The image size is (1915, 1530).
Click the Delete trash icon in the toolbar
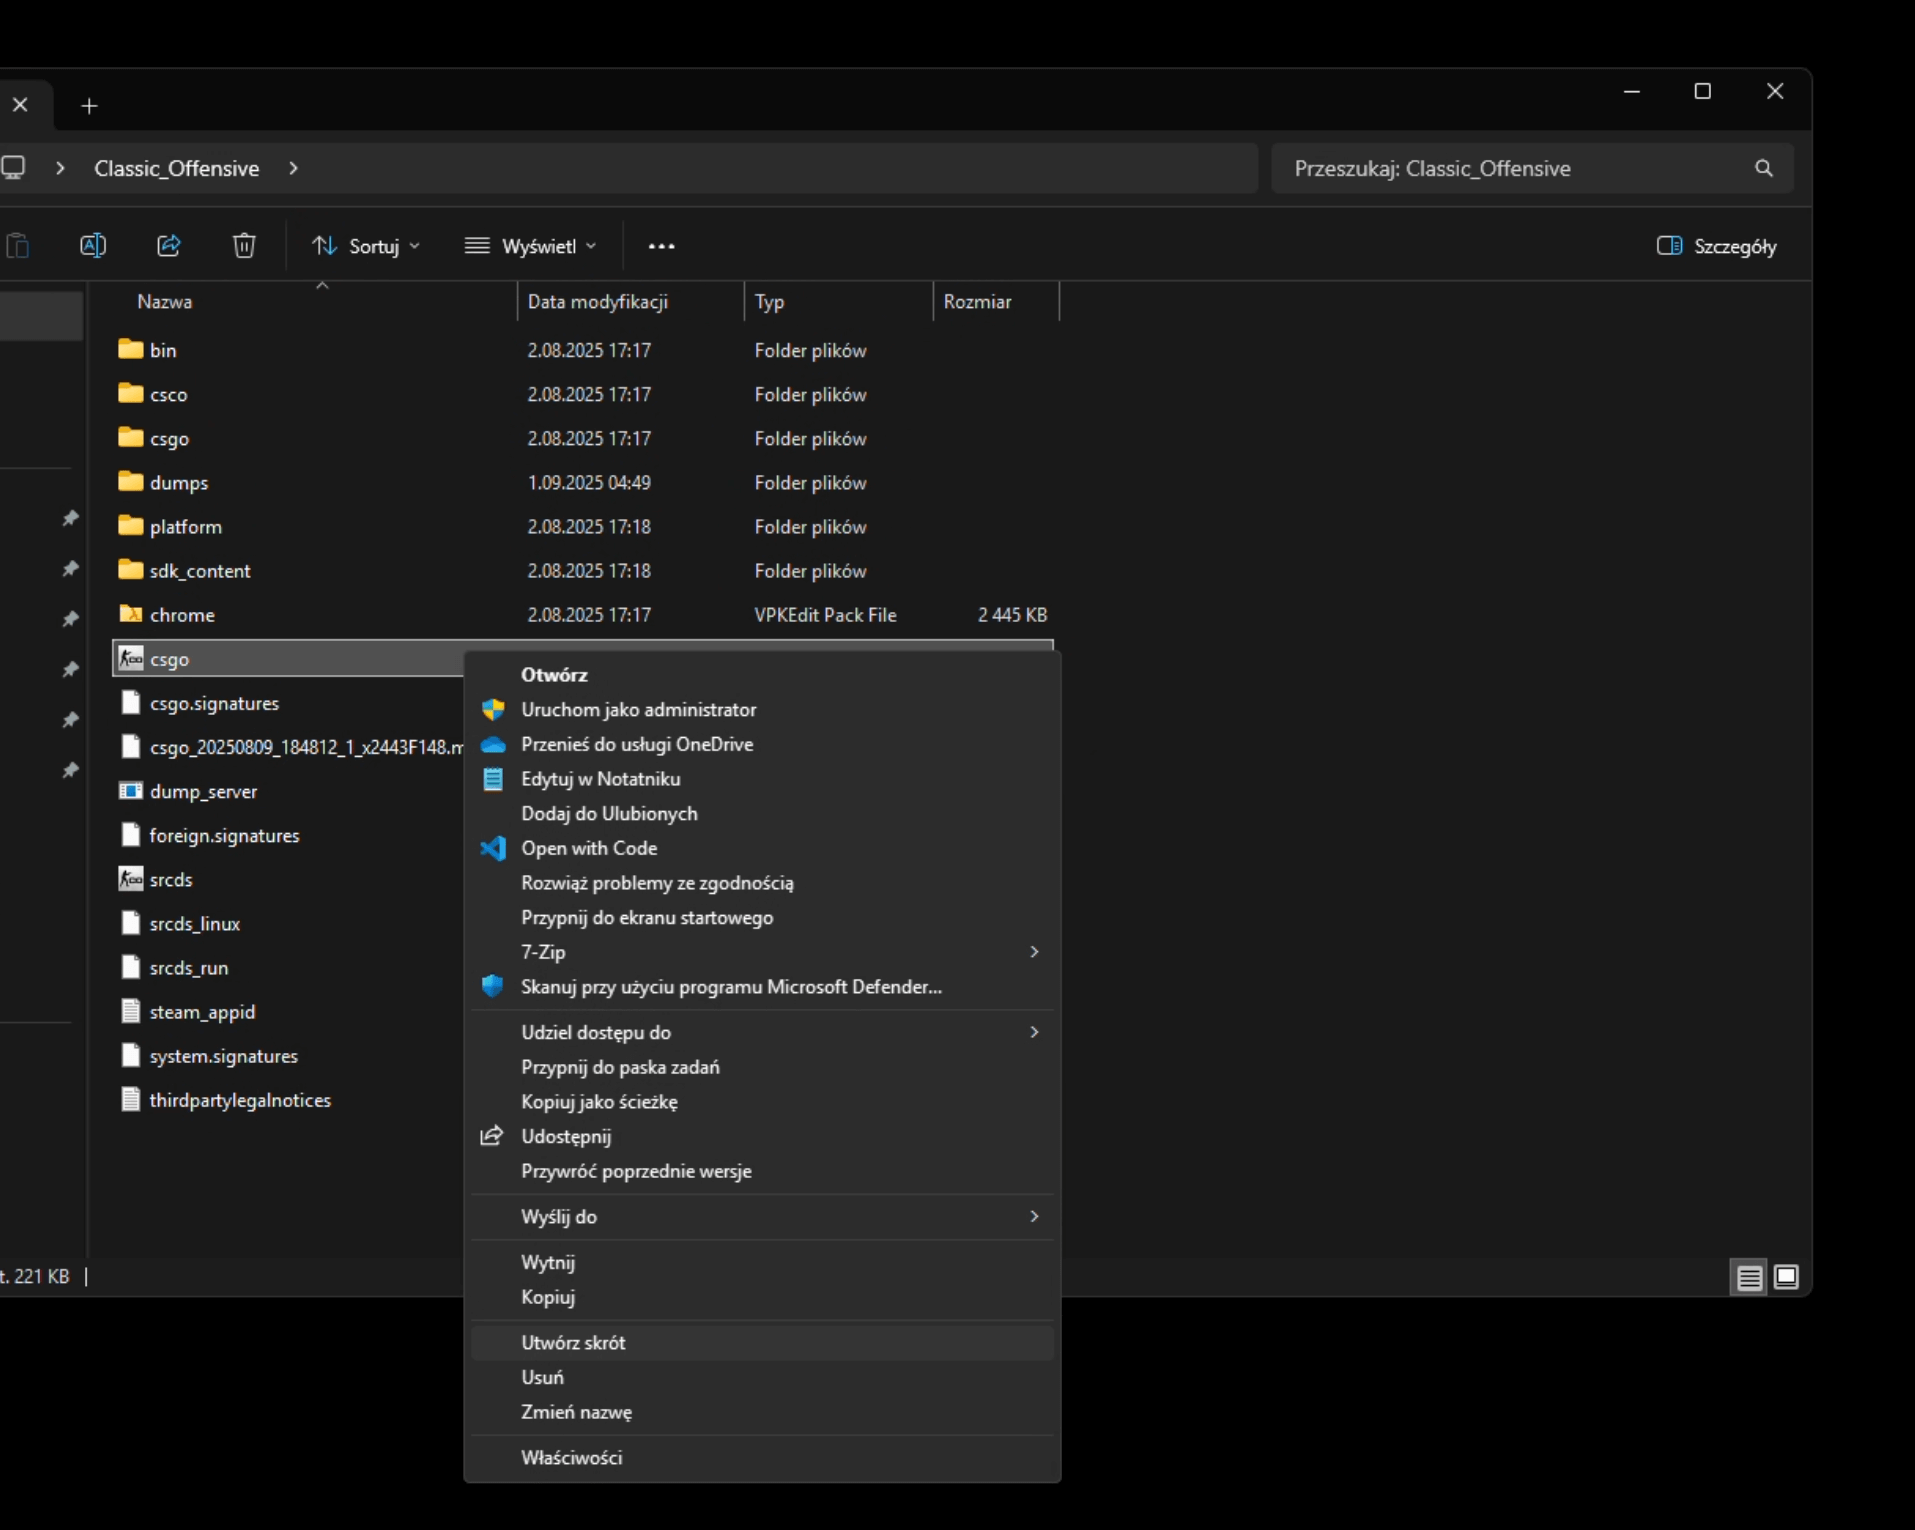click(x=244, y=246)
